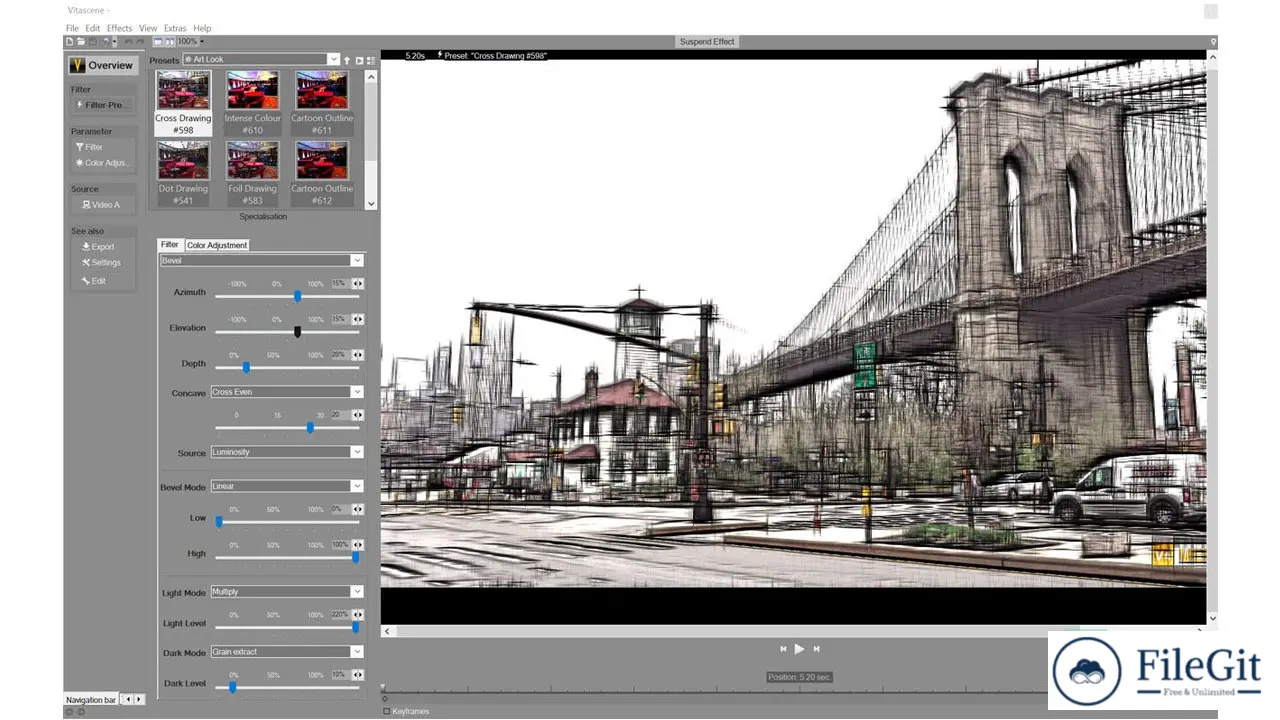
Task: Expand the Dark Mode Grain extract dropdown
Action: pos(287,652)
